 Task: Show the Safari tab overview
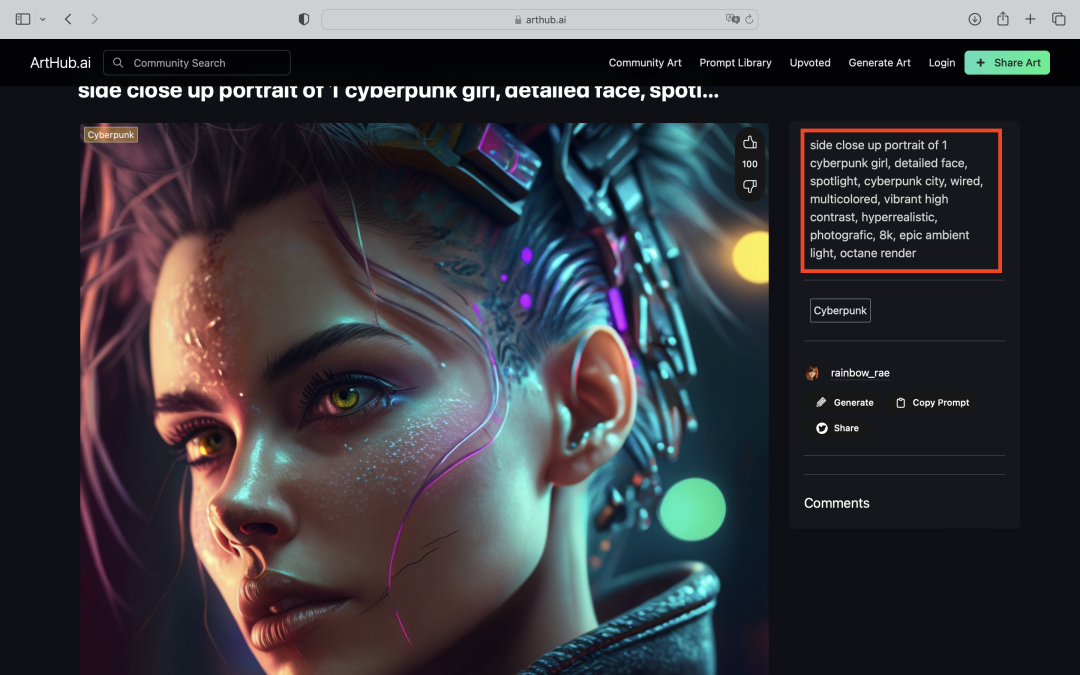[x=1058, y=19]
